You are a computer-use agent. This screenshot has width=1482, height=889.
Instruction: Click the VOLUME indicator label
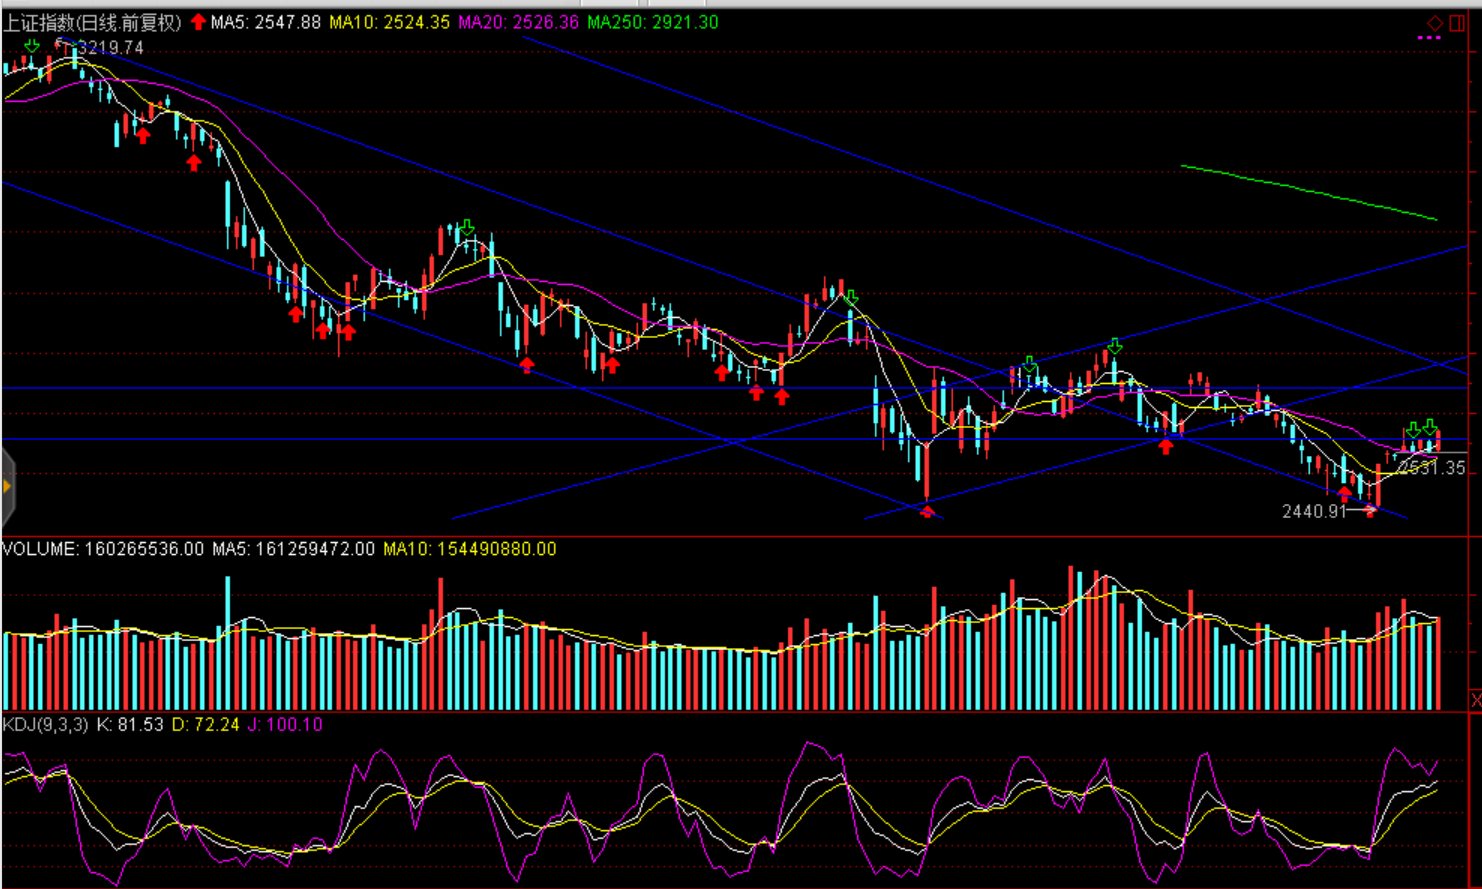[x=102, y=549]
